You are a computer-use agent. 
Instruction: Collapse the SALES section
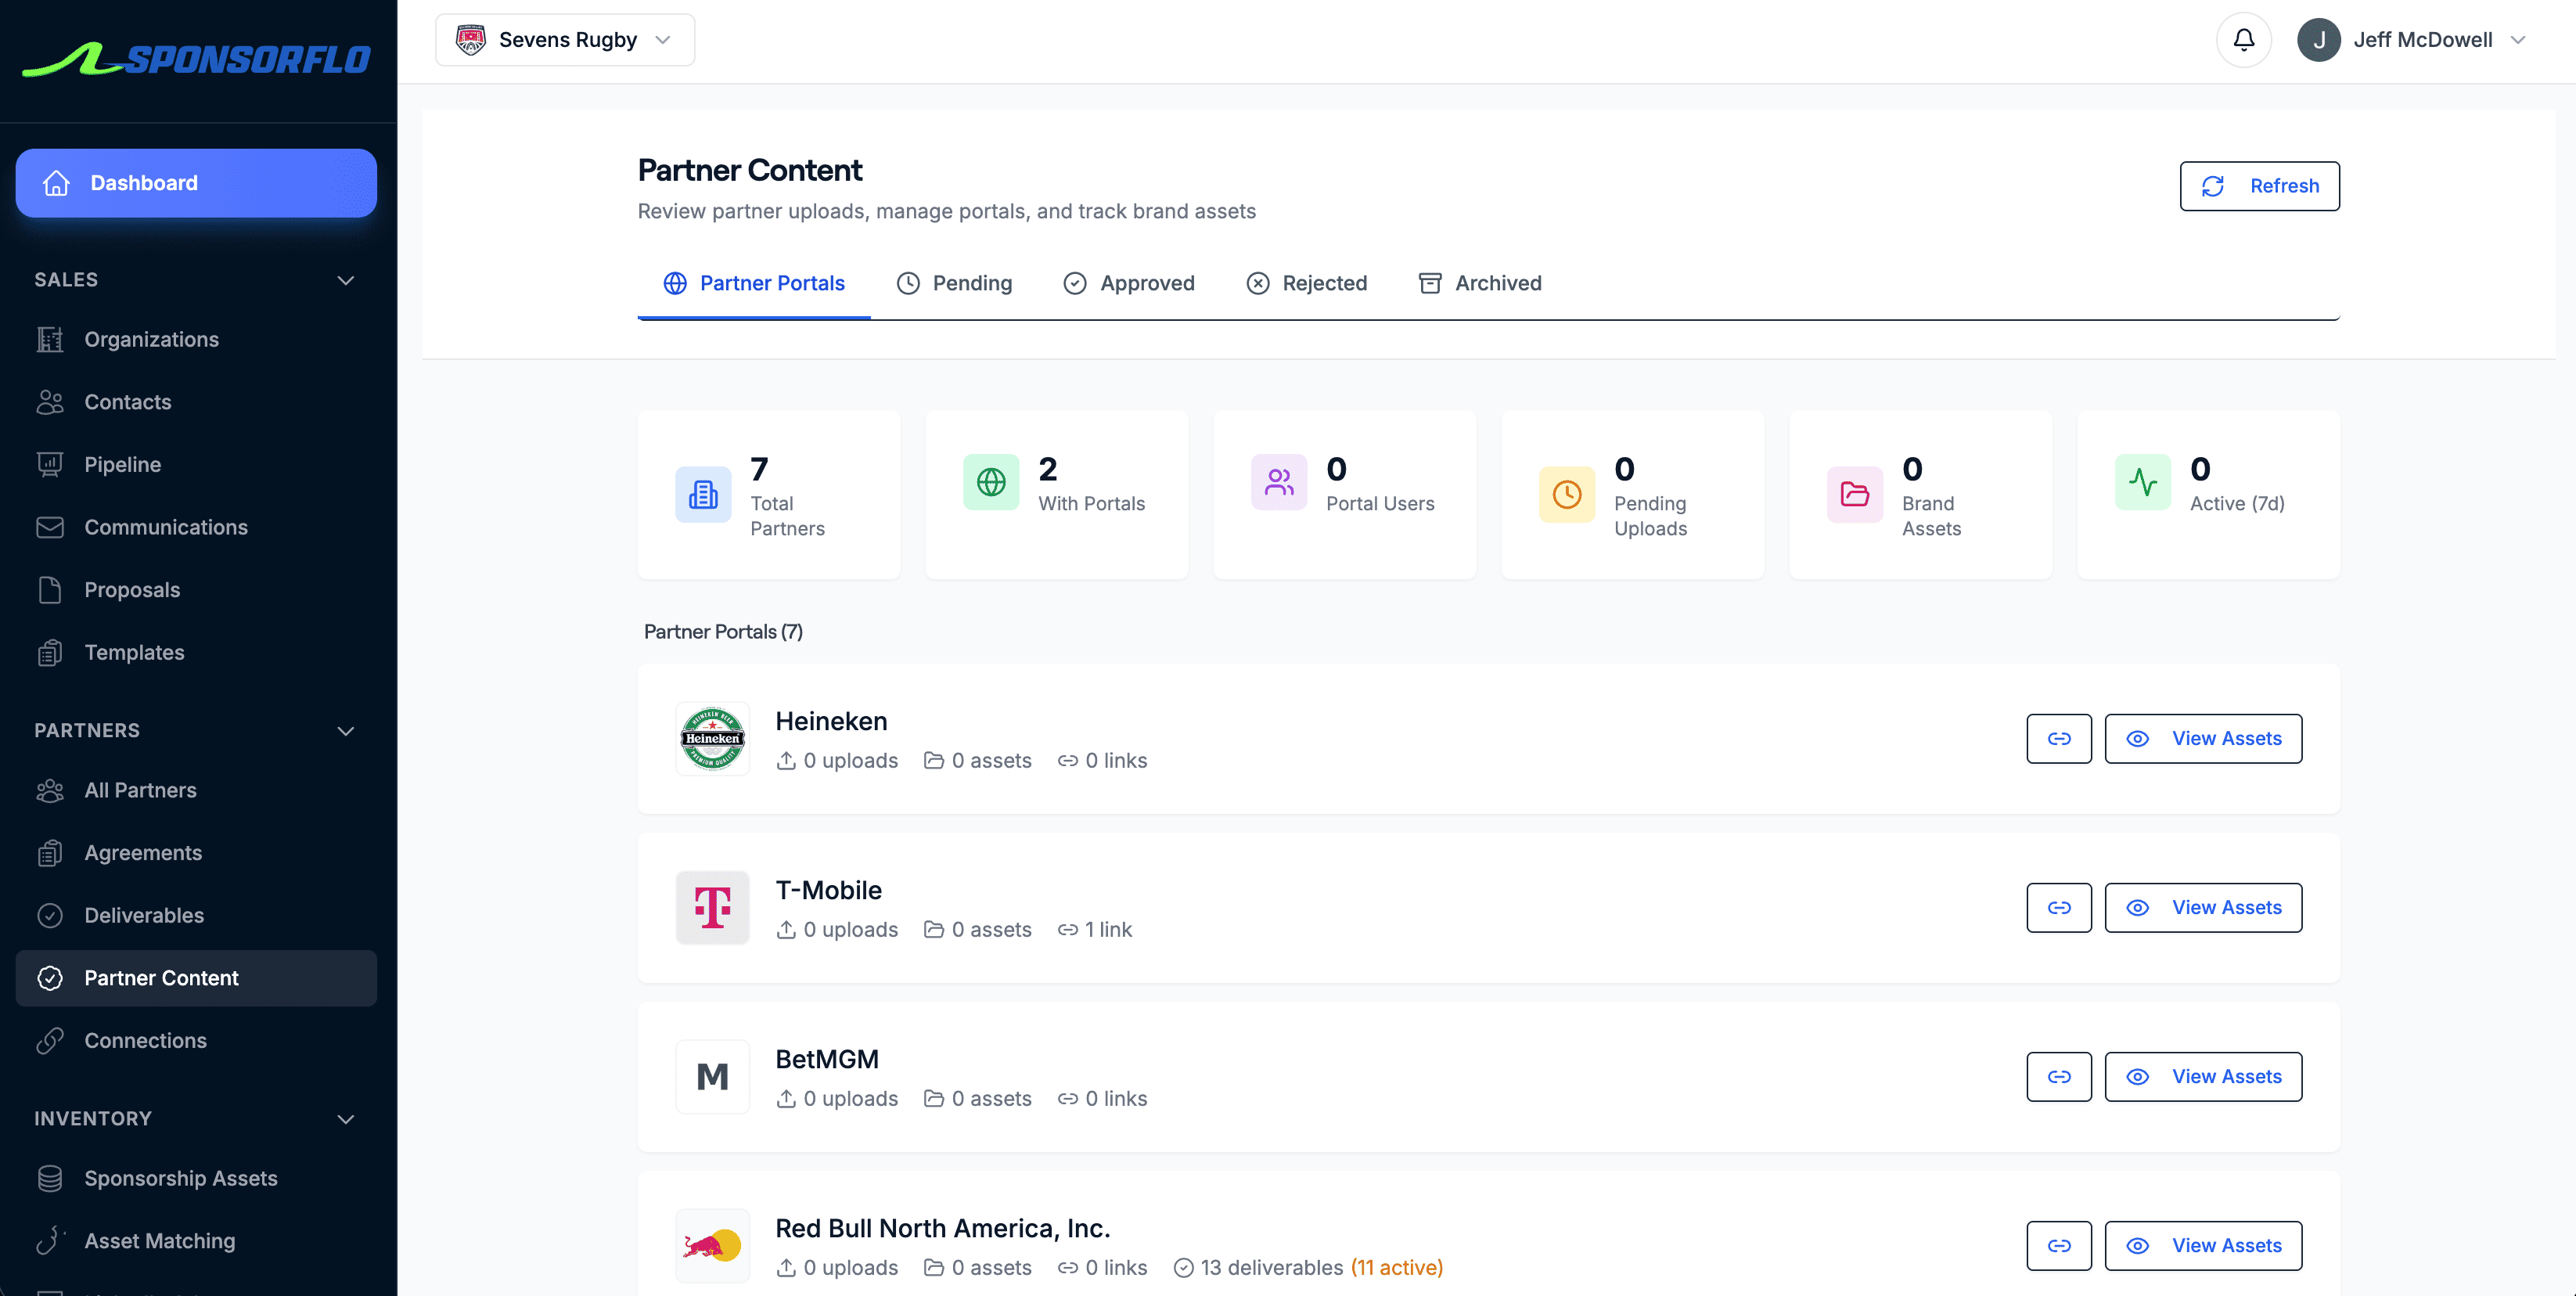pos(345,280)
